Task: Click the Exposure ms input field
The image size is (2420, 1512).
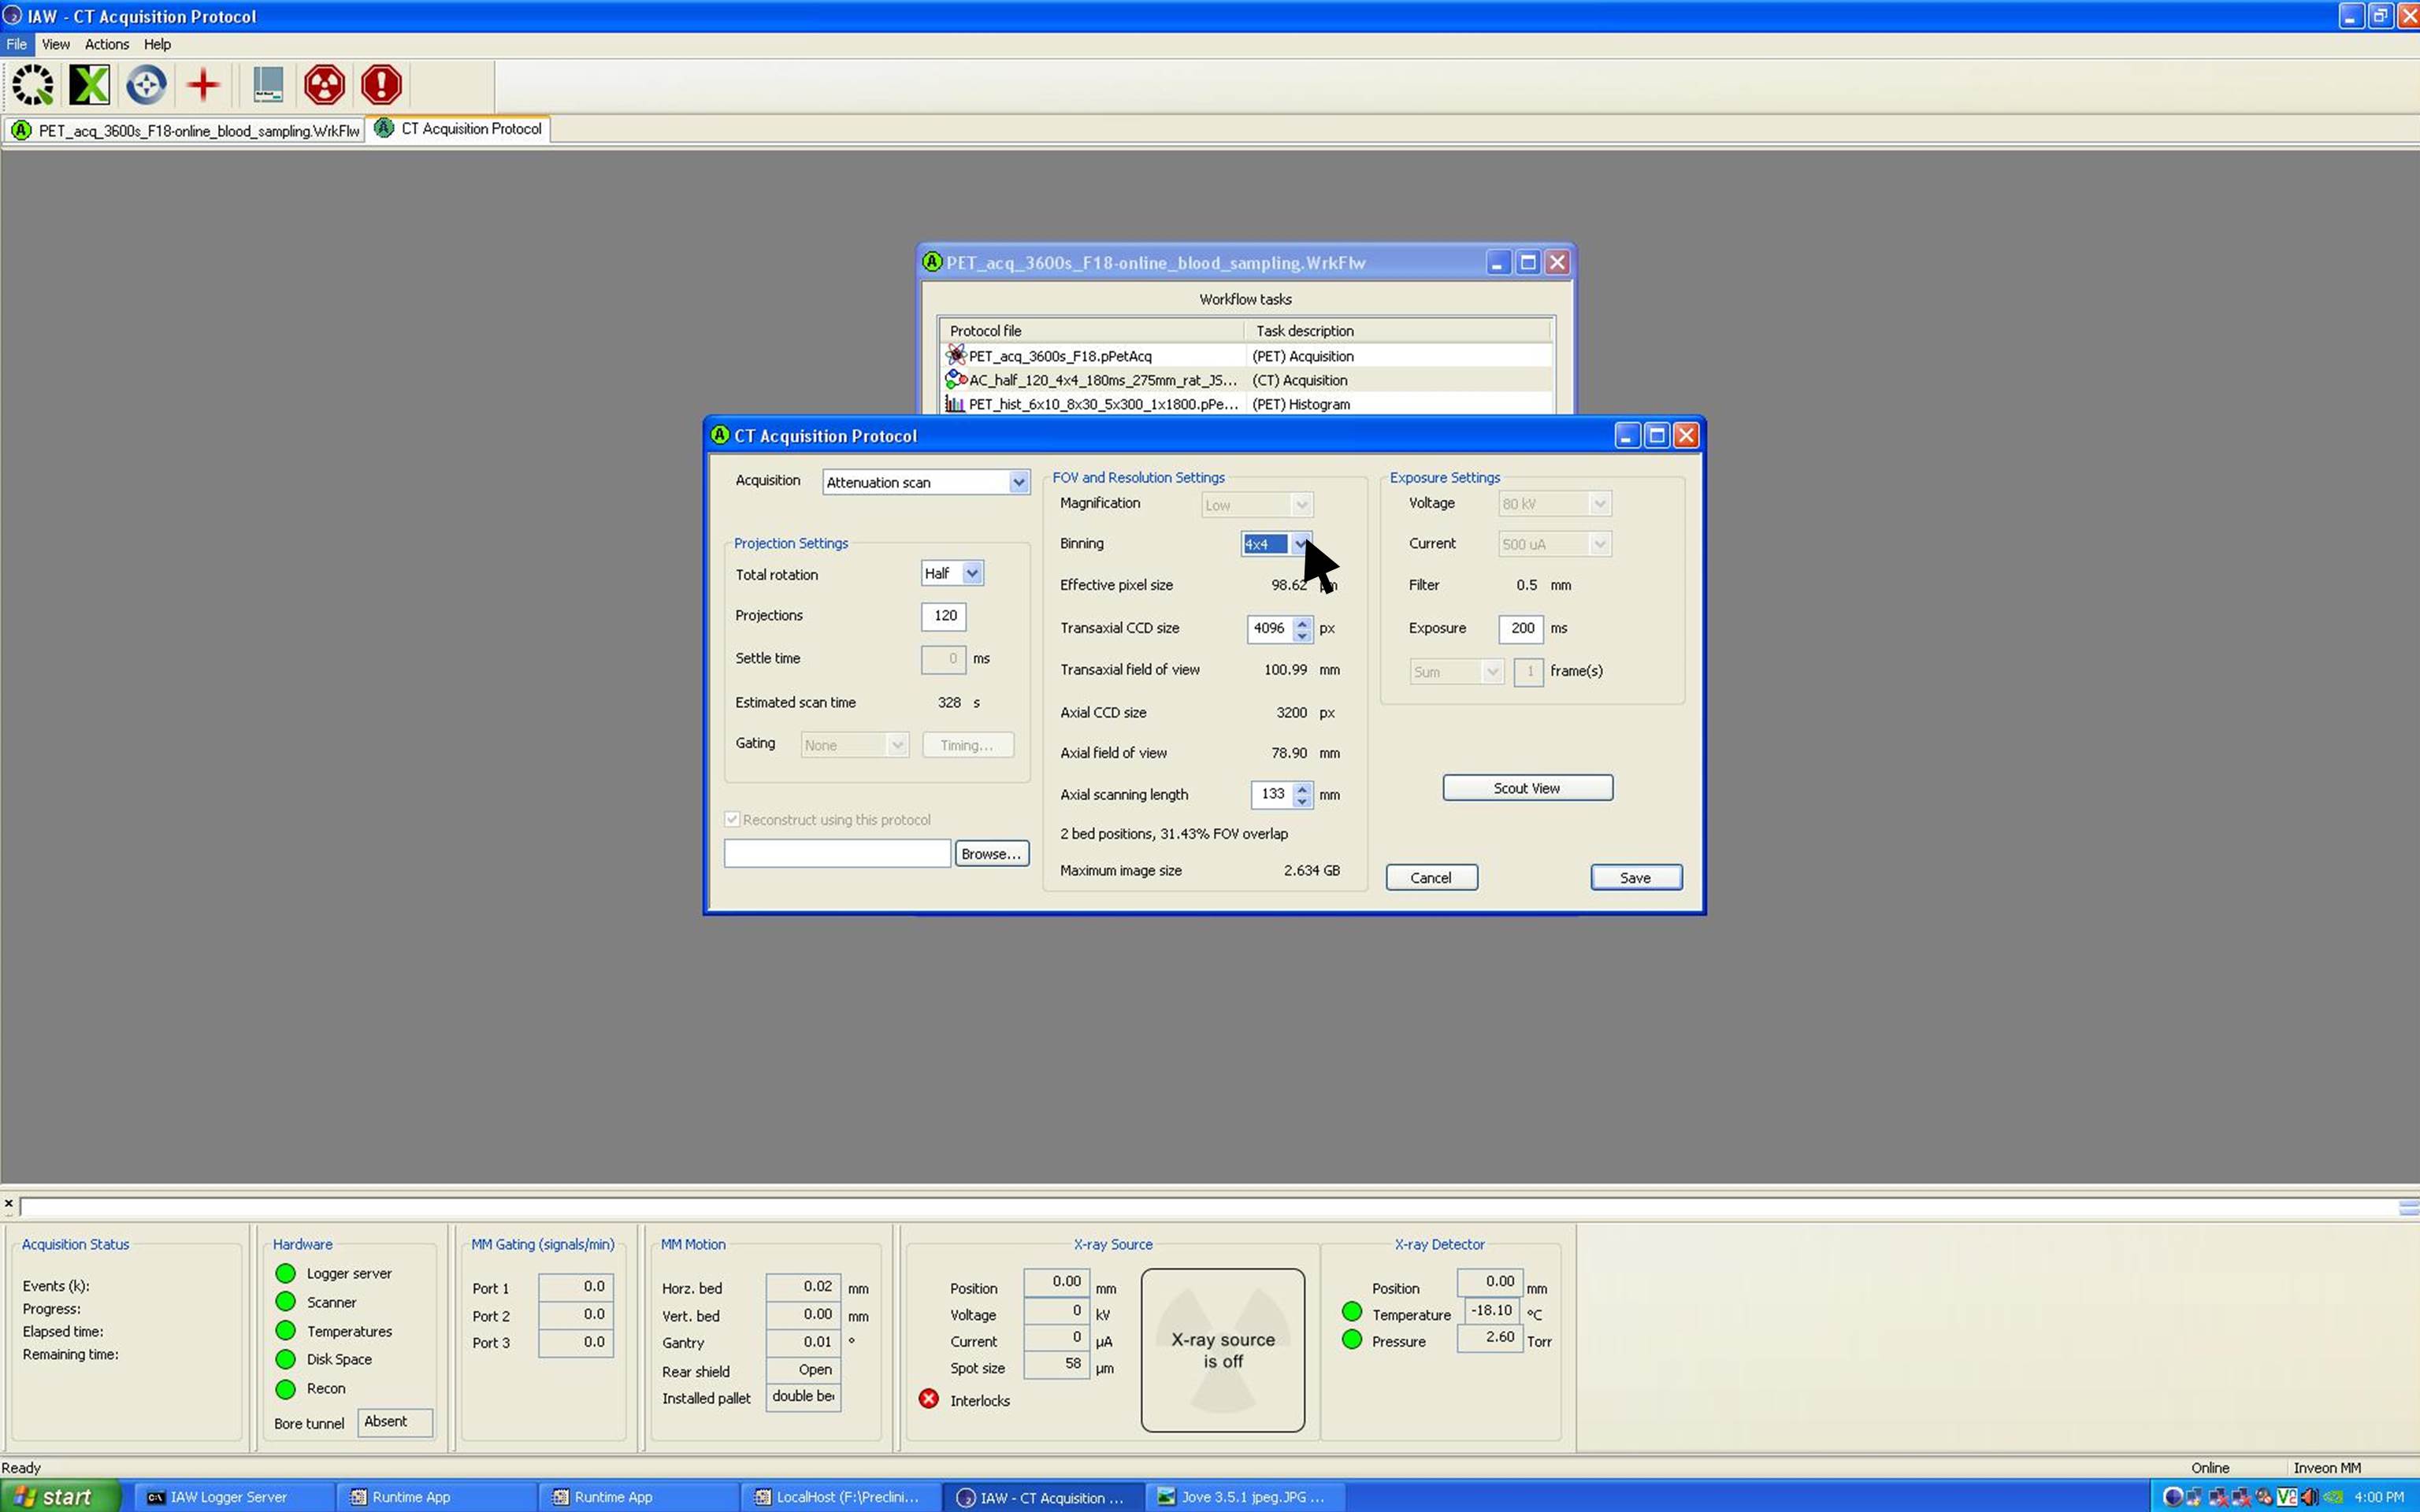Action: click(x=1520, y=628)
